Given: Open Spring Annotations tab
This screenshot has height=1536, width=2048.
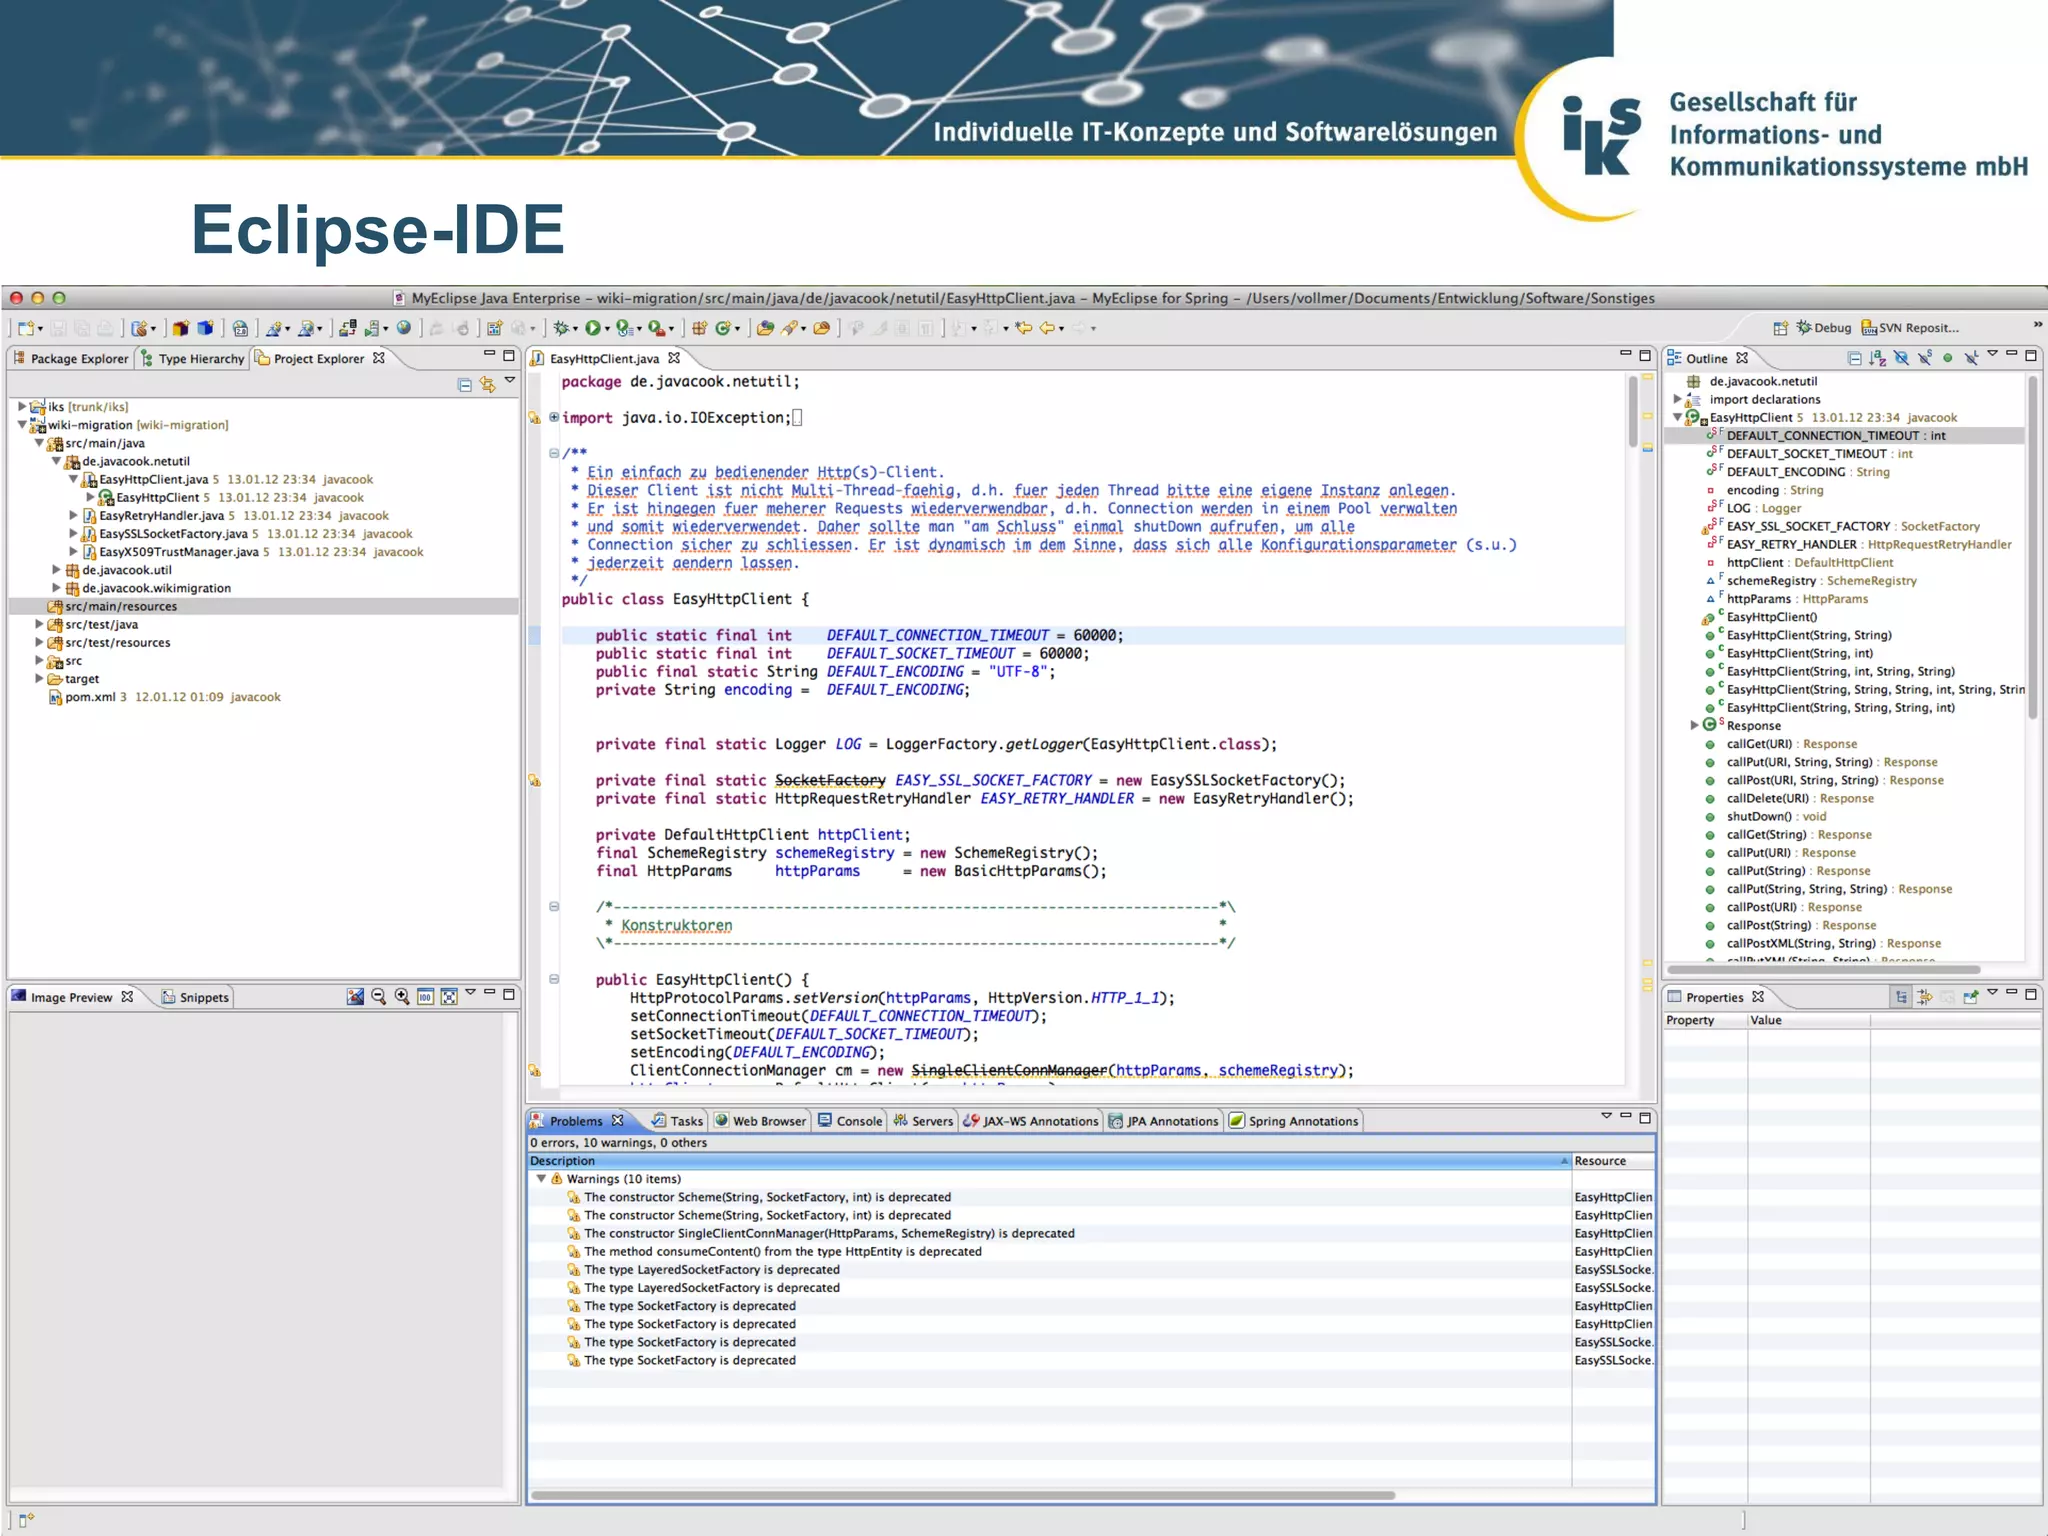Looking at the screenshot, I should [1293, 1121].
